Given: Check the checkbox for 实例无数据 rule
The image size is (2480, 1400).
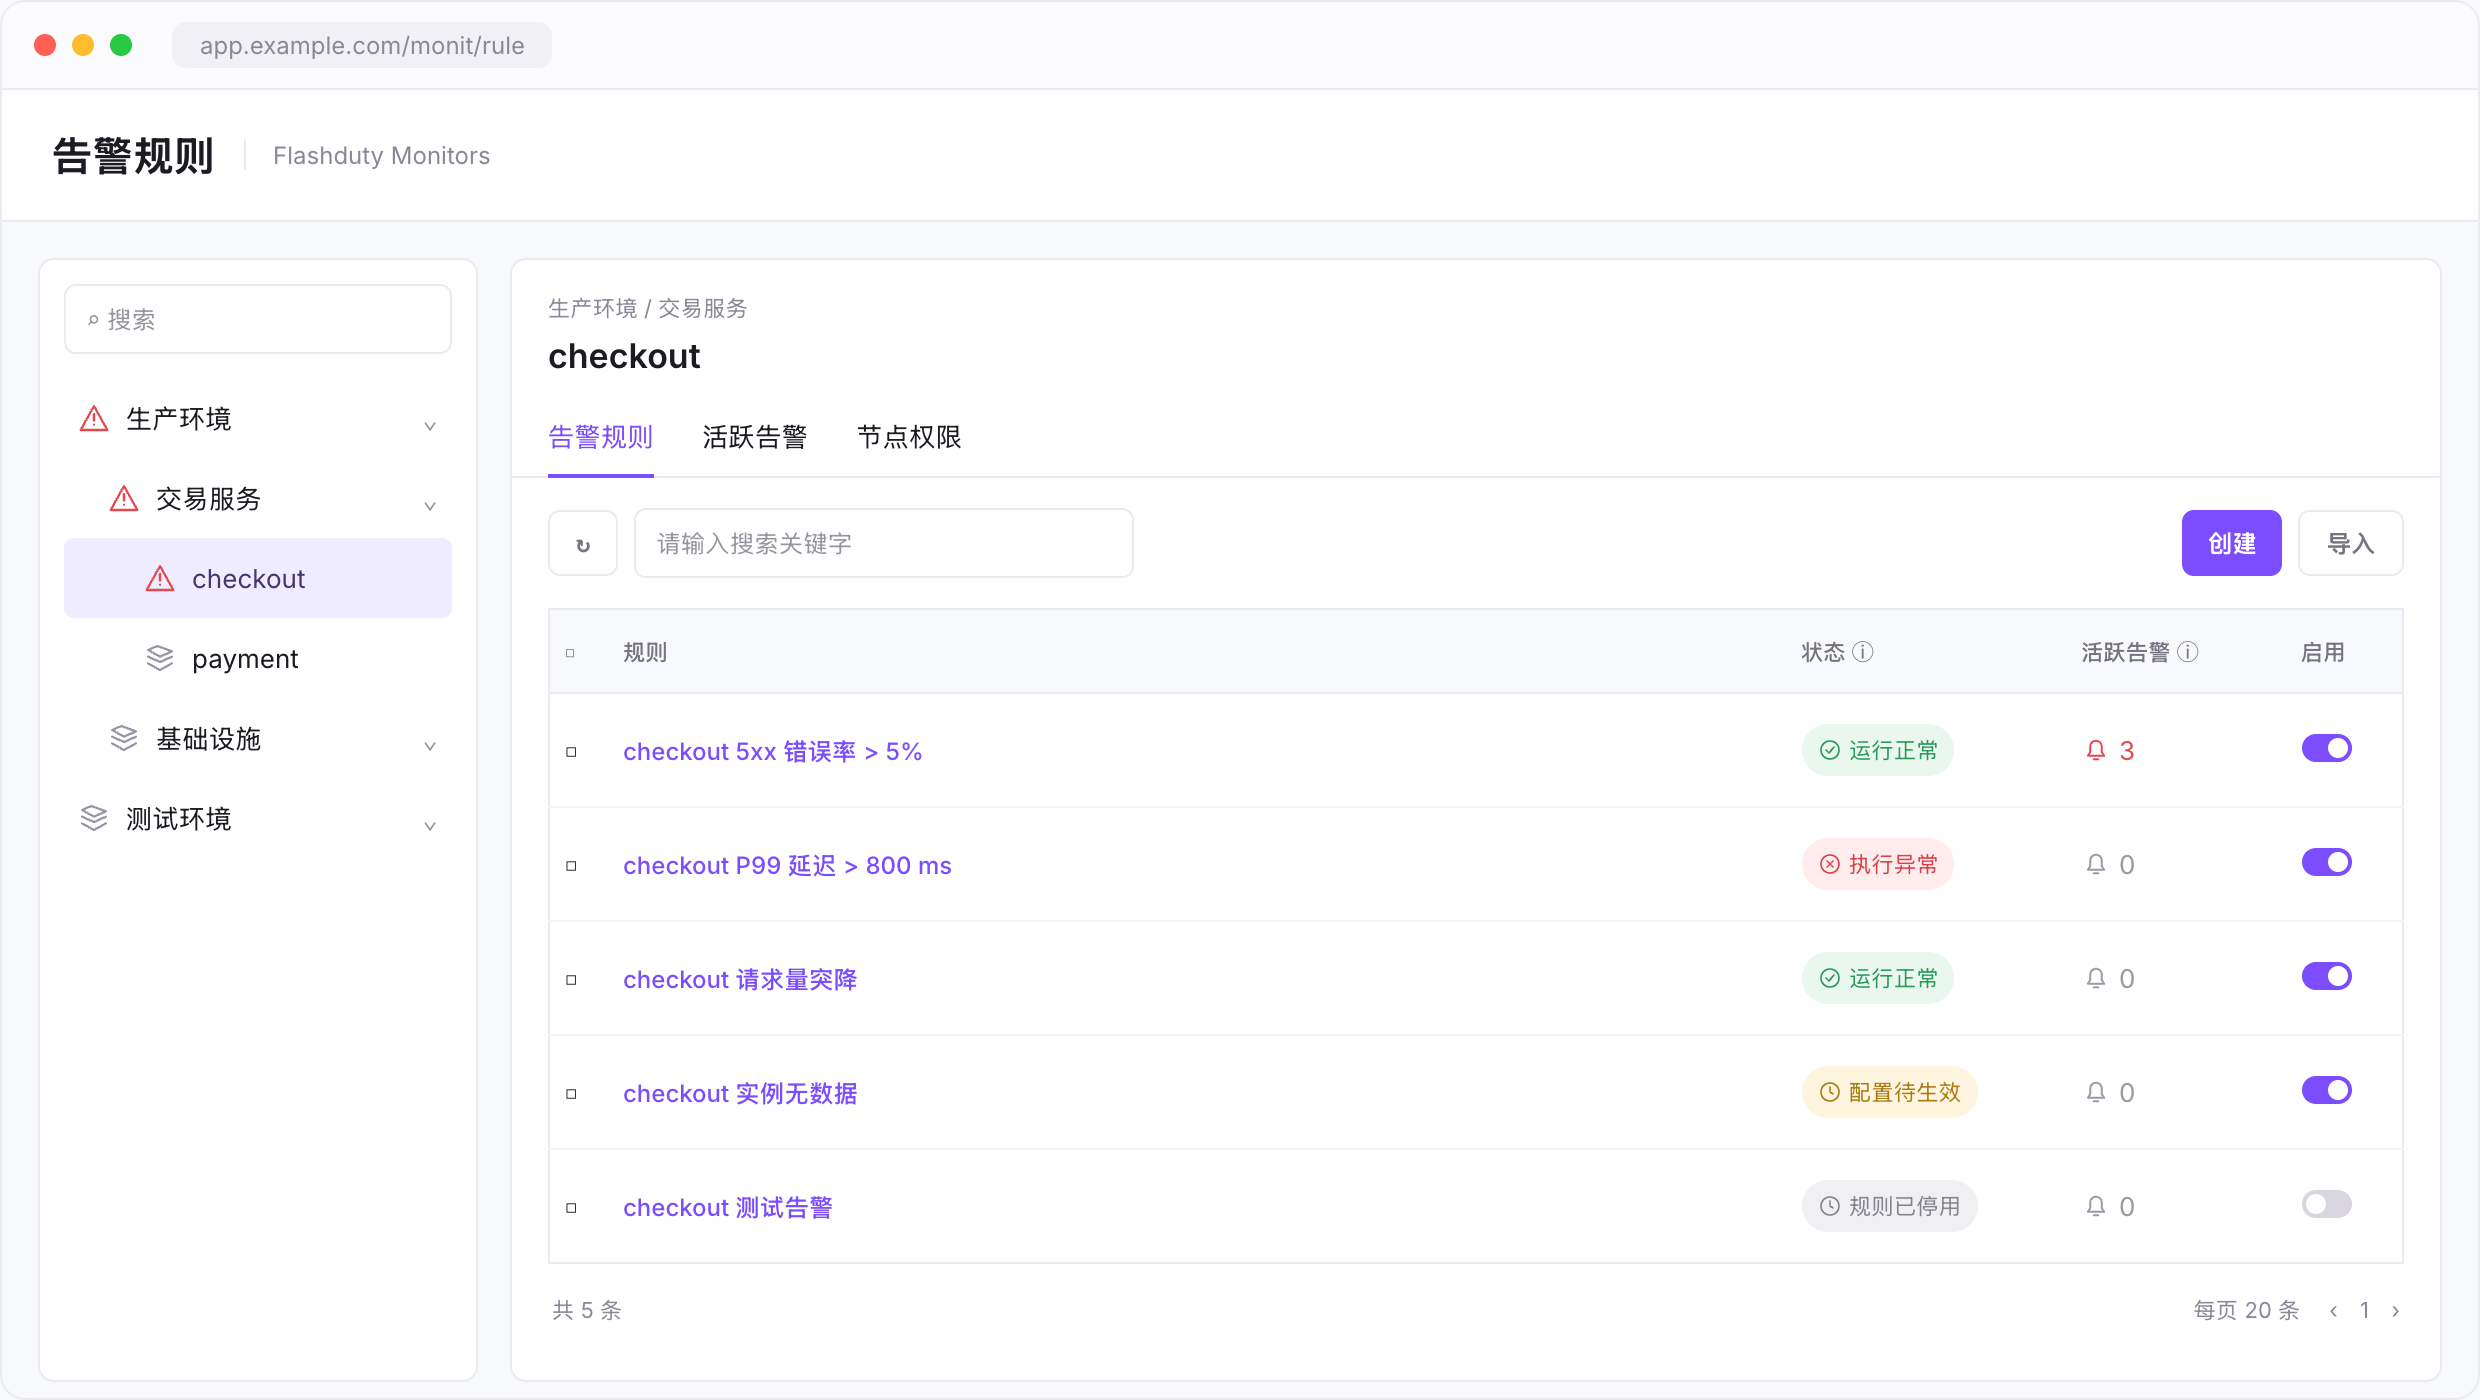Looking at the screenshot, I should [572, 1094].
